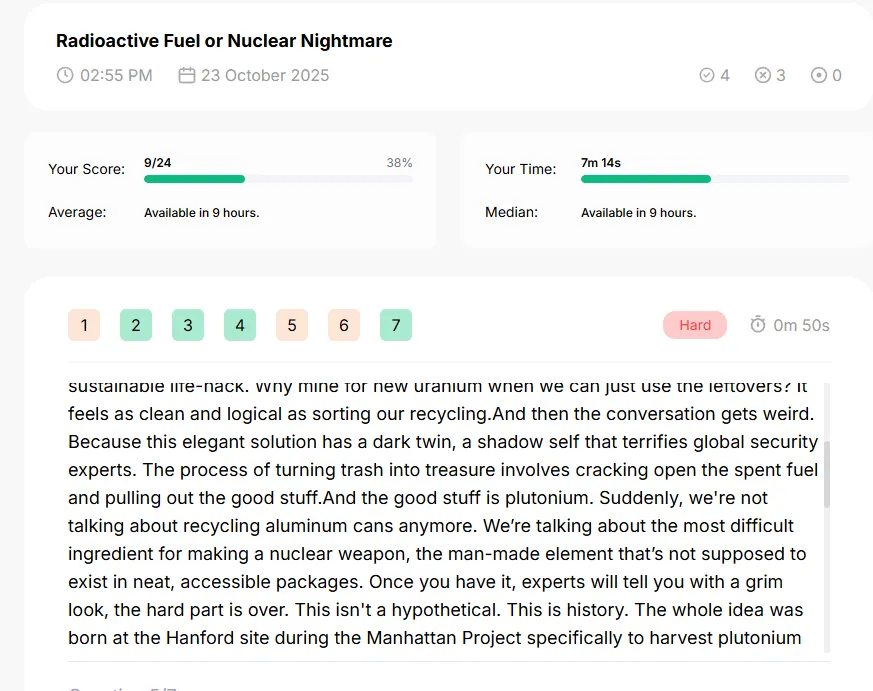This screenshot has height=691, width=873.
Task: Click the Radioactive Fuel or Nuclear Nightmare title
Action: 224,41
